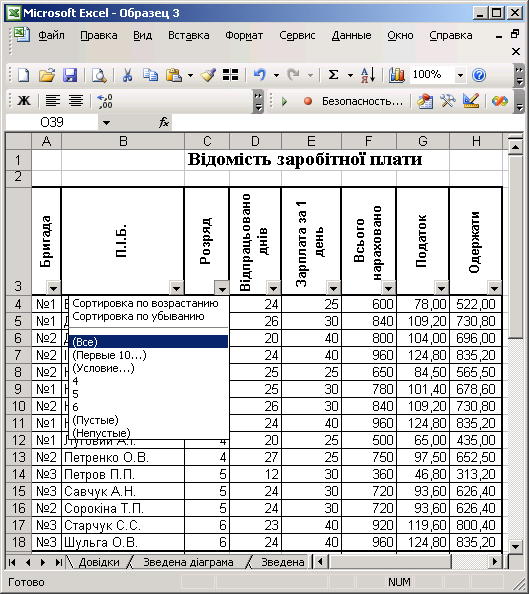Open Print Preview with the magnifier page icon
Screen dimensions: 529x594
[99, 75]
